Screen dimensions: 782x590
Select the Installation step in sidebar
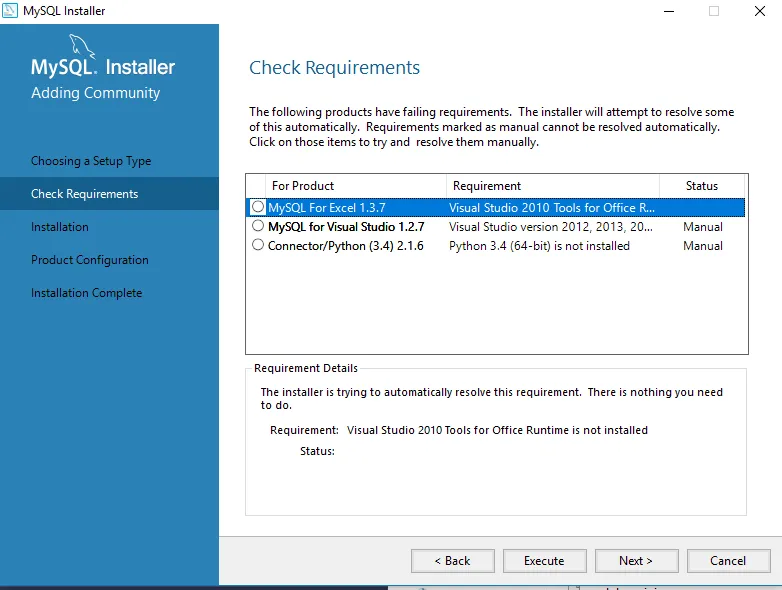click(x=60, y=227)
